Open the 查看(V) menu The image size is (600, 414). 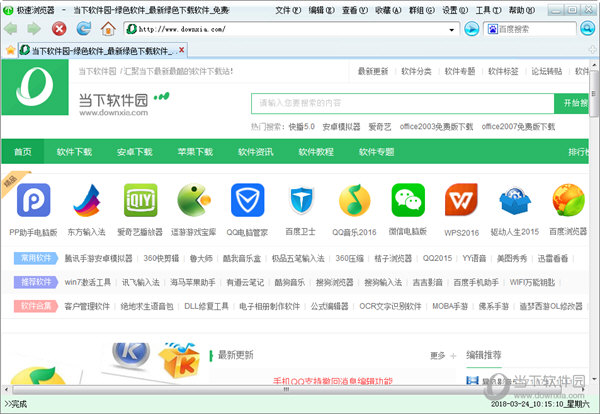click(355, 10)
